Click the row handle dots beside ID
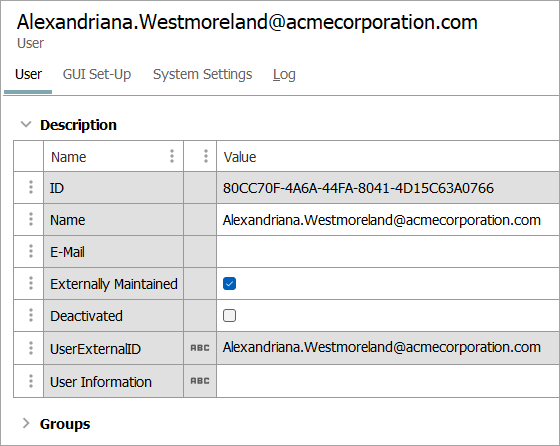The image size is (560, 446). coord(31,187)
